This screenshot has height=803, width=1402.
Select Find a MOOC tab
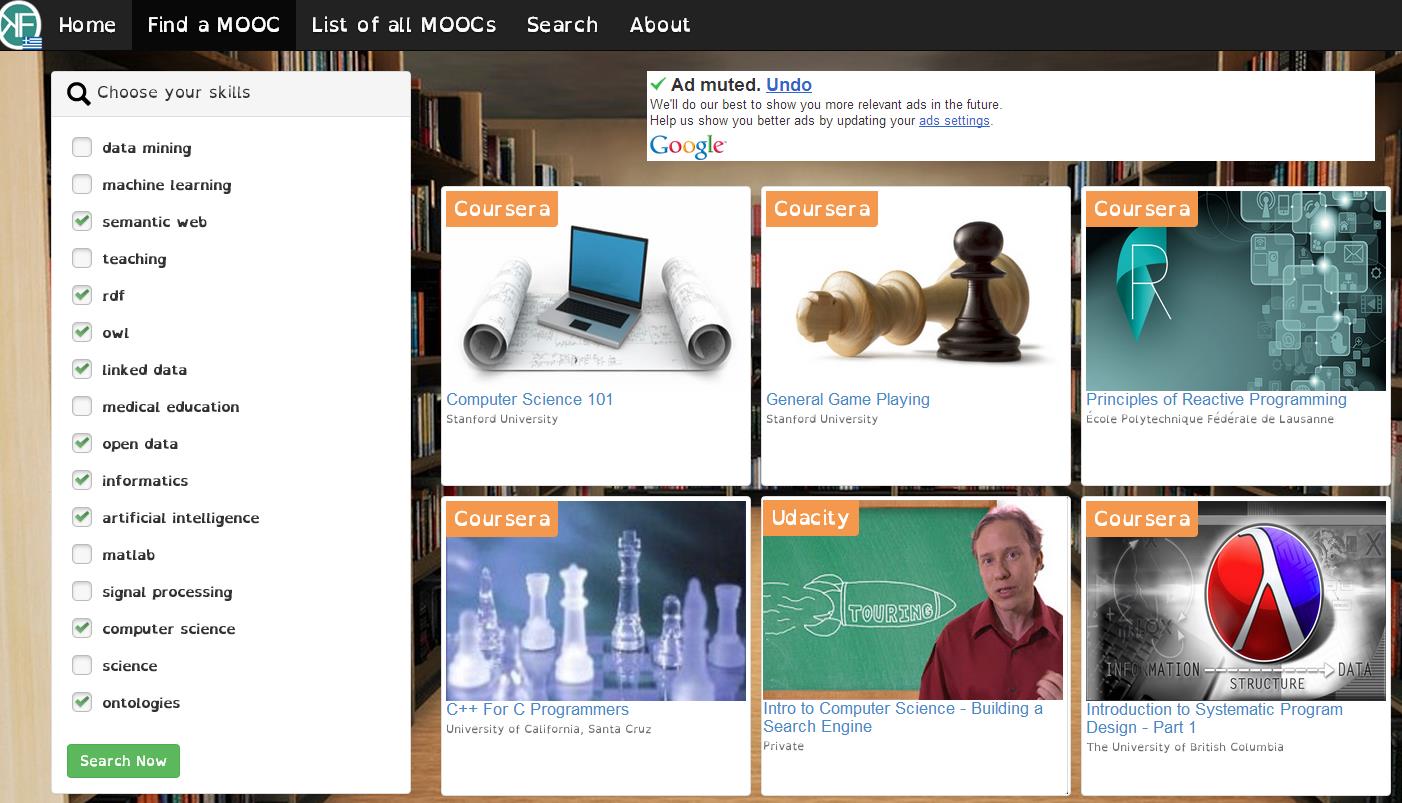tap(214, 25)
